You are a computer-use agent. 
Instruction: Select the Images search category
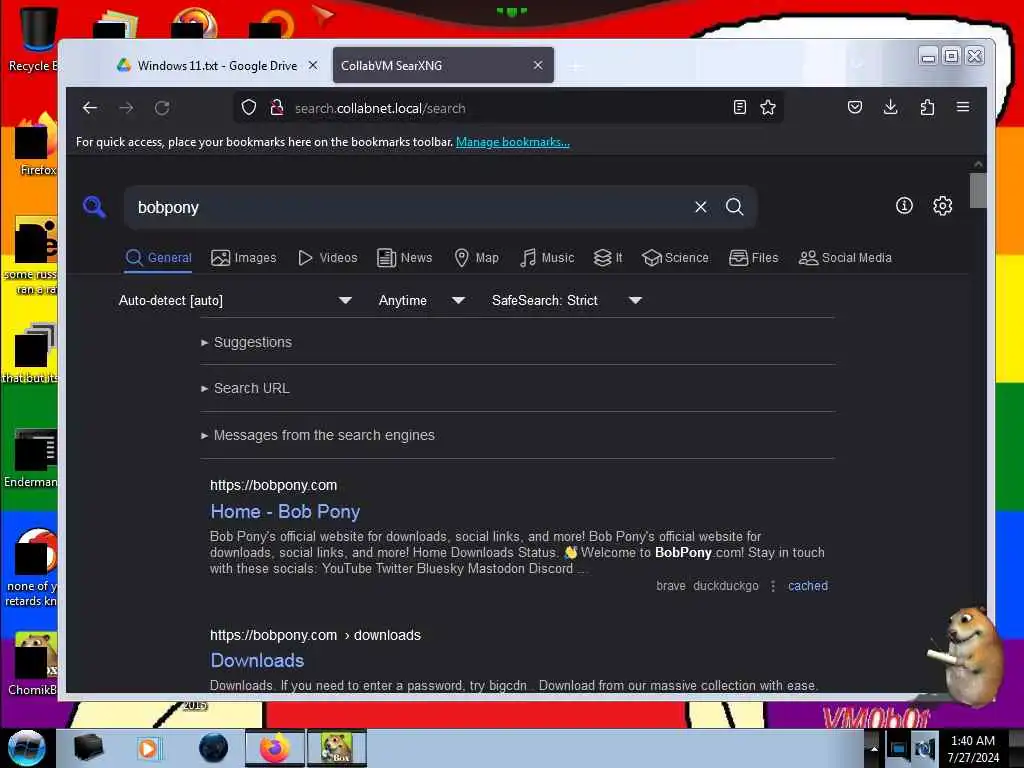click(244, 258)
